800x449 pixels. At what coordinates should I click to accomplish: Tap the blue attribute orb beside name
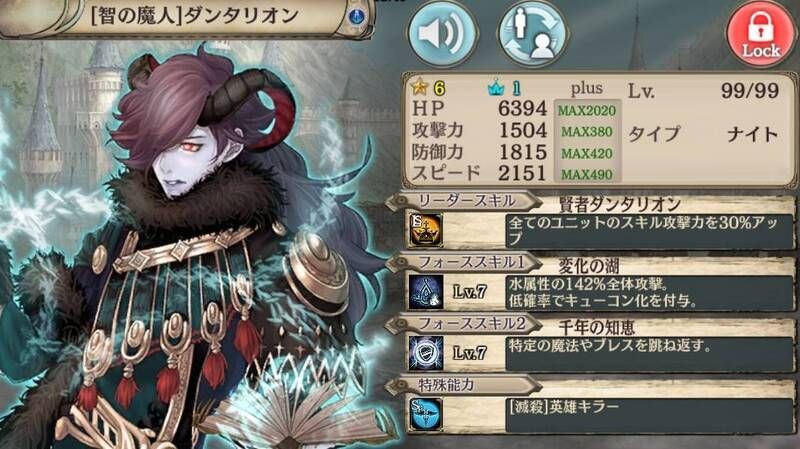(x=356, y=17)
